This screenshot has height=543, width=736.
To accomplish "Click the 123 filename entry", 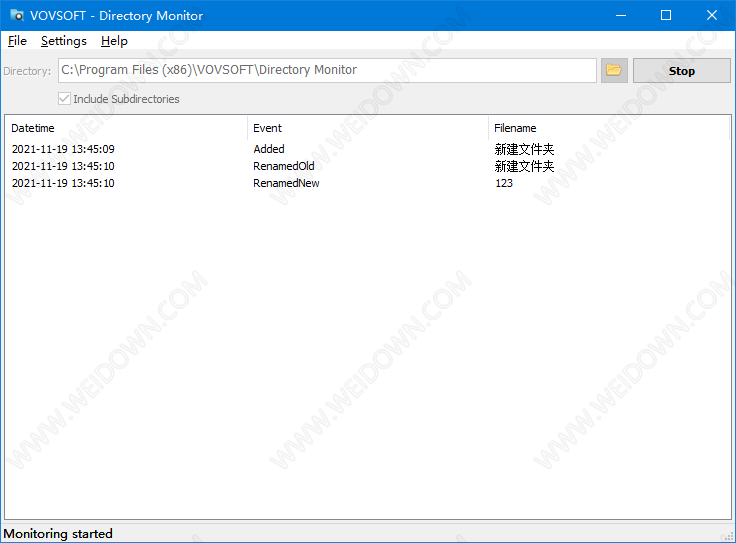I will pos(504,183).
